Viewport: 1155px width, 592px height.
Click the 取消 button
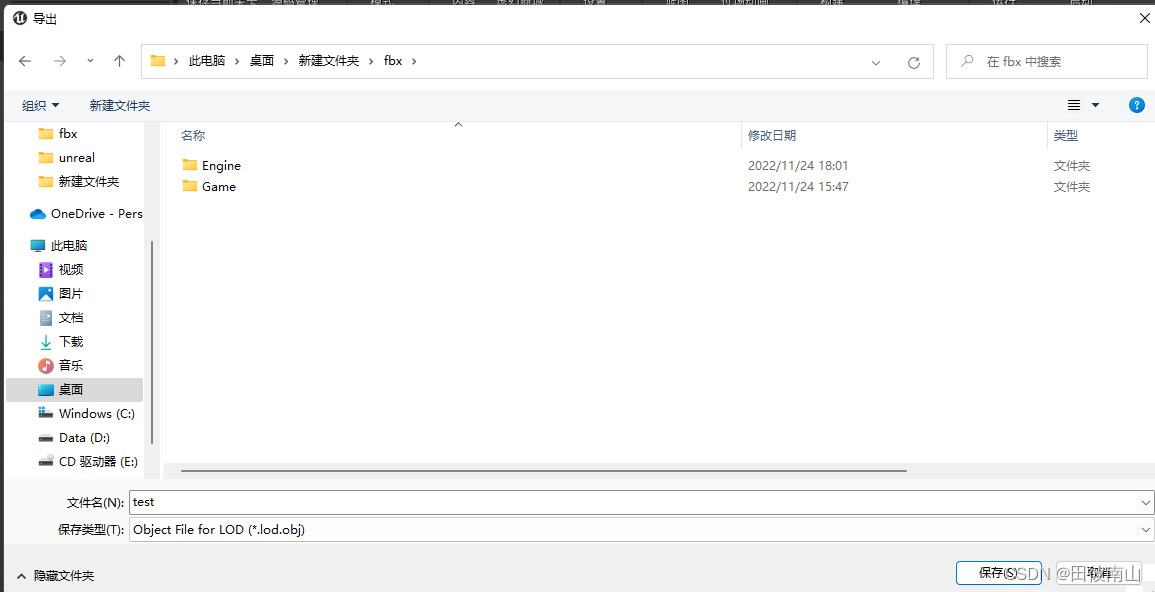pyautogui.click(x=1099, y=572)
